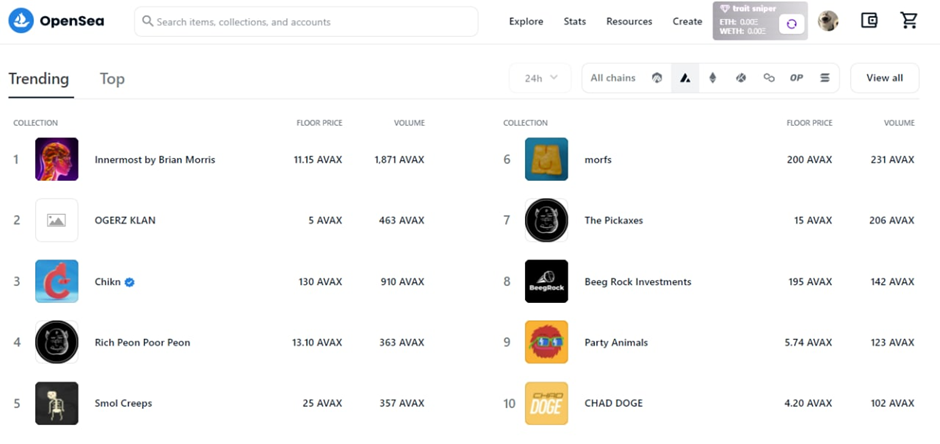Open the Party Animals collection name
Image resolution: width=940 pixels, height=444 pixels.
tap(616, 343)
